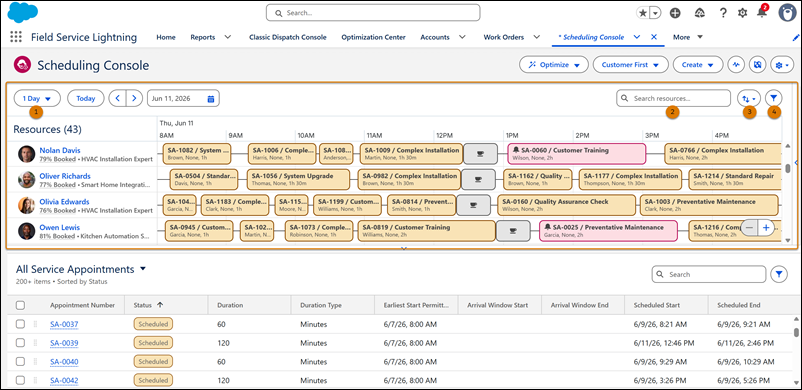The image size is (802, 390).
Task: Close the Scheduling Console tab
Action: tap(654, 37)
